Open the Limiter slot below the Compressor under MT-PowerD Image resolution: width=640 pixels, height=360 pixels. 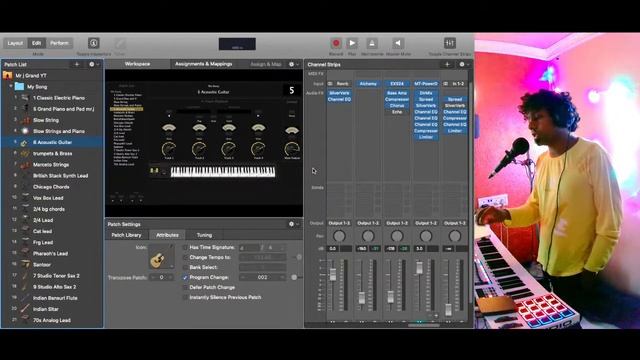point(426,137)
